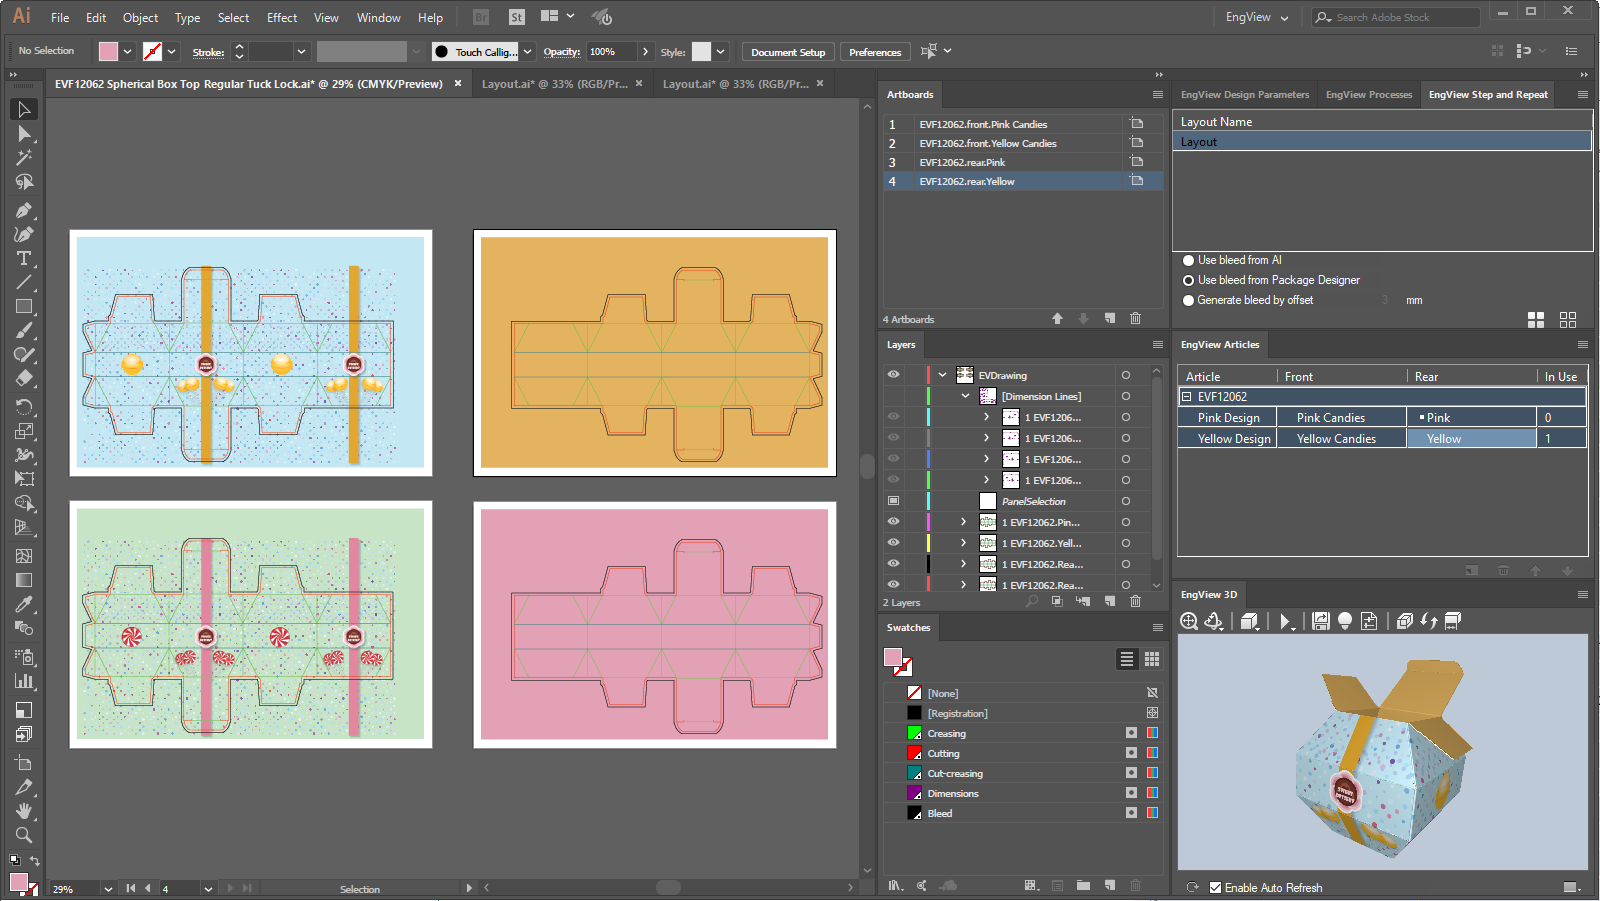Hide the EVDrawing layer with eye icon
Screen dimensions: 1600x901
pyautogui.click(x=893, y=375)
